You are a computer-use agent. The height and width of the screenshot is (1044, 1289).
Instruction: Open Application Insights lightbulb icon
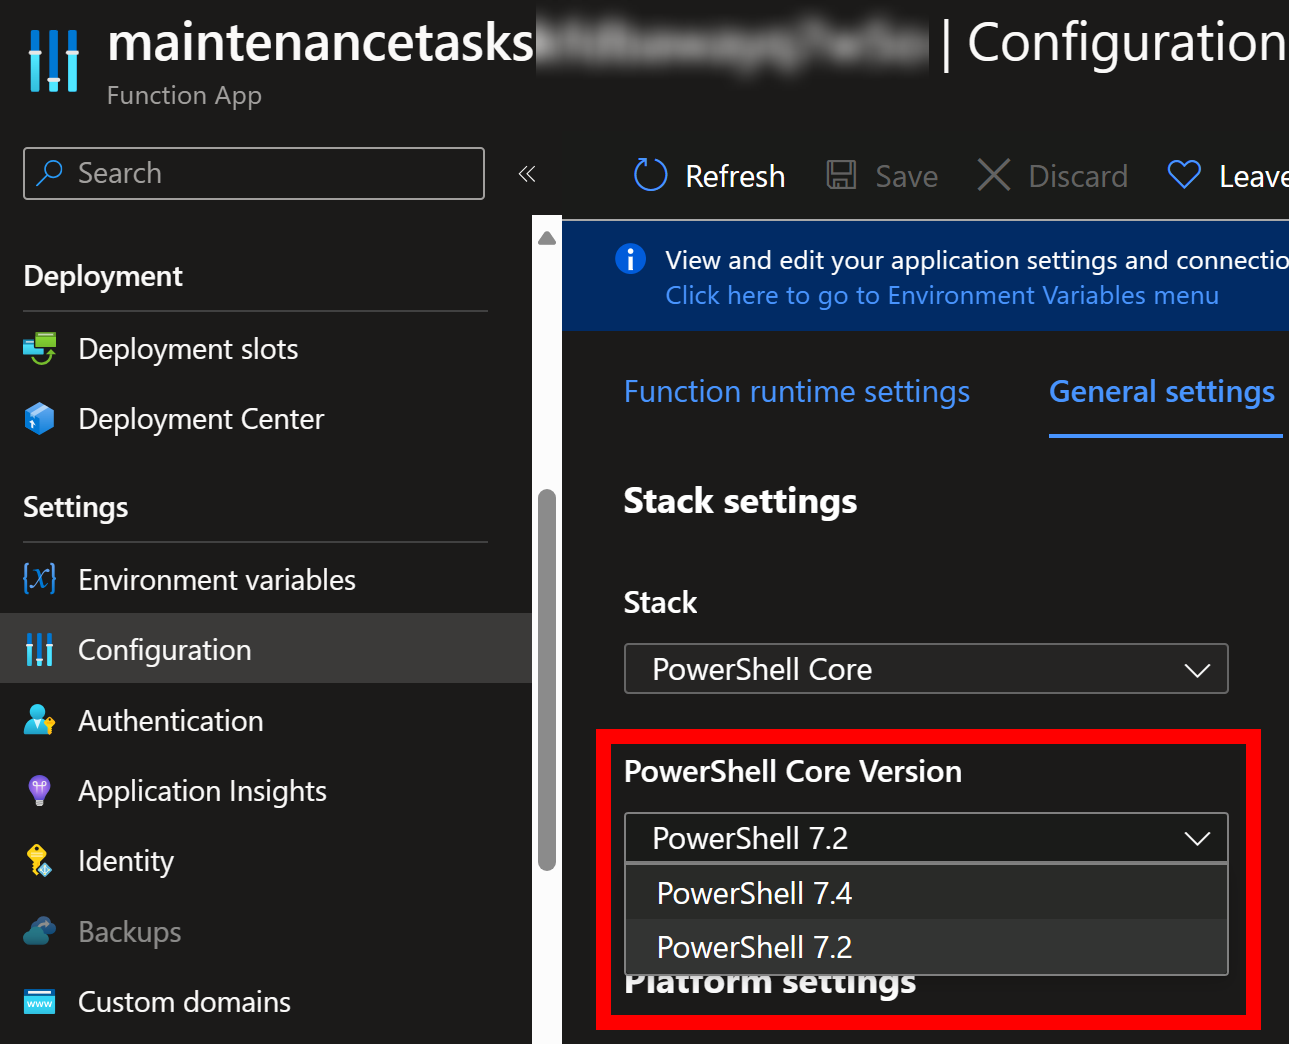click(x=40, y=790)
